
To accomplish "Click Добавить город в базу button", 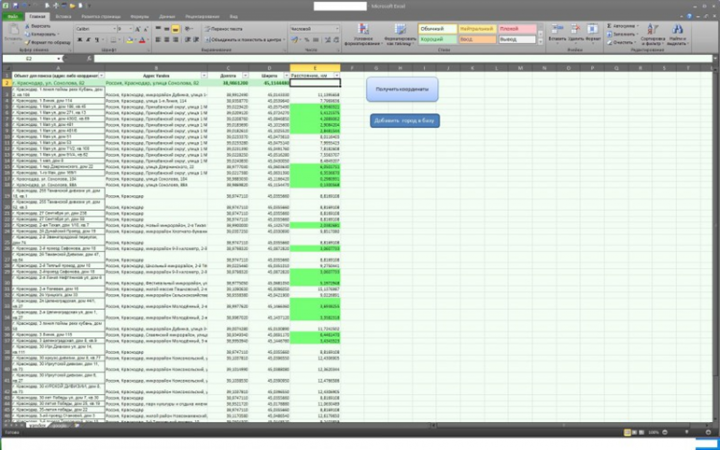I will tap(405, 121).
